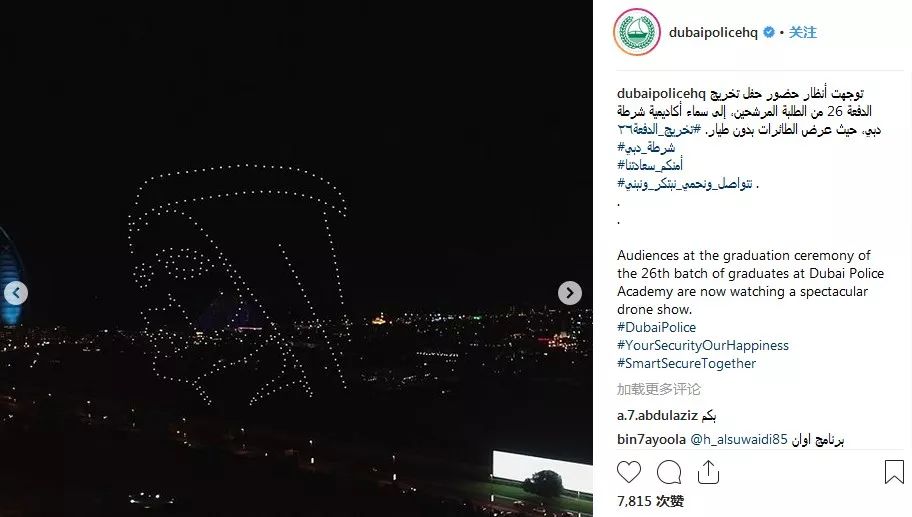Like the post with heart icon

click(629, 472)
